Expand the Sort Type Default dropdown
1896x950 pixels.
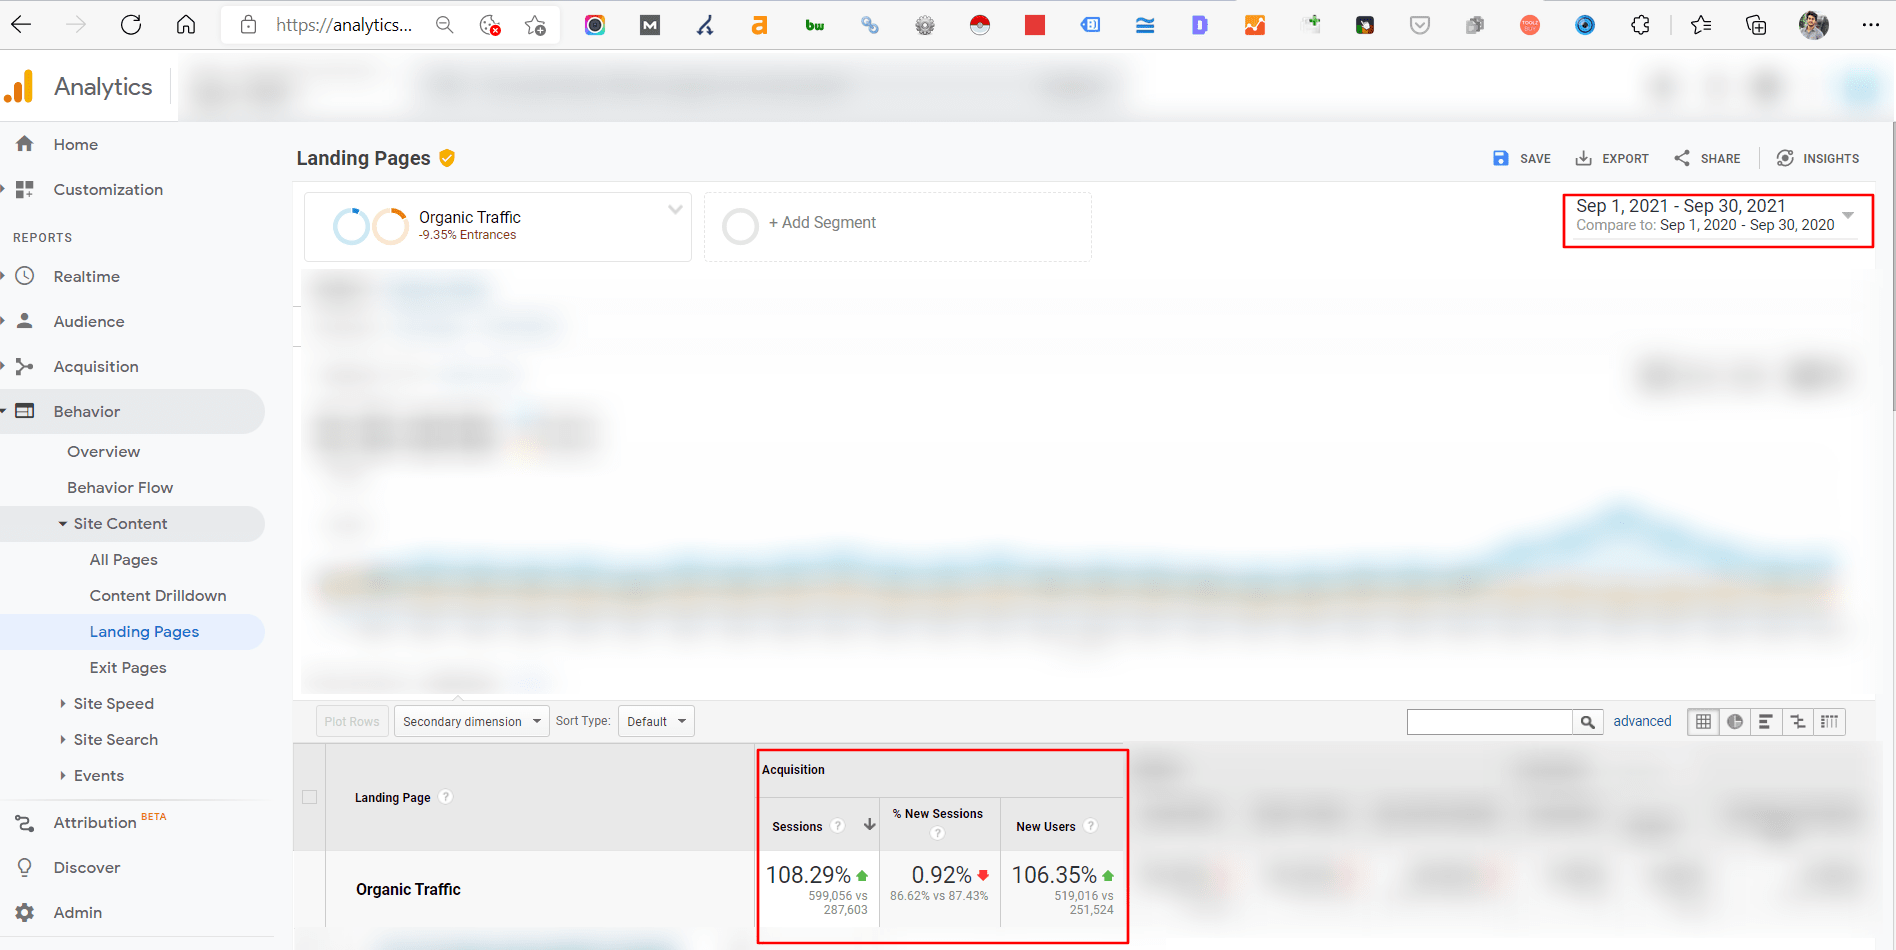click(x=656, y=721)
